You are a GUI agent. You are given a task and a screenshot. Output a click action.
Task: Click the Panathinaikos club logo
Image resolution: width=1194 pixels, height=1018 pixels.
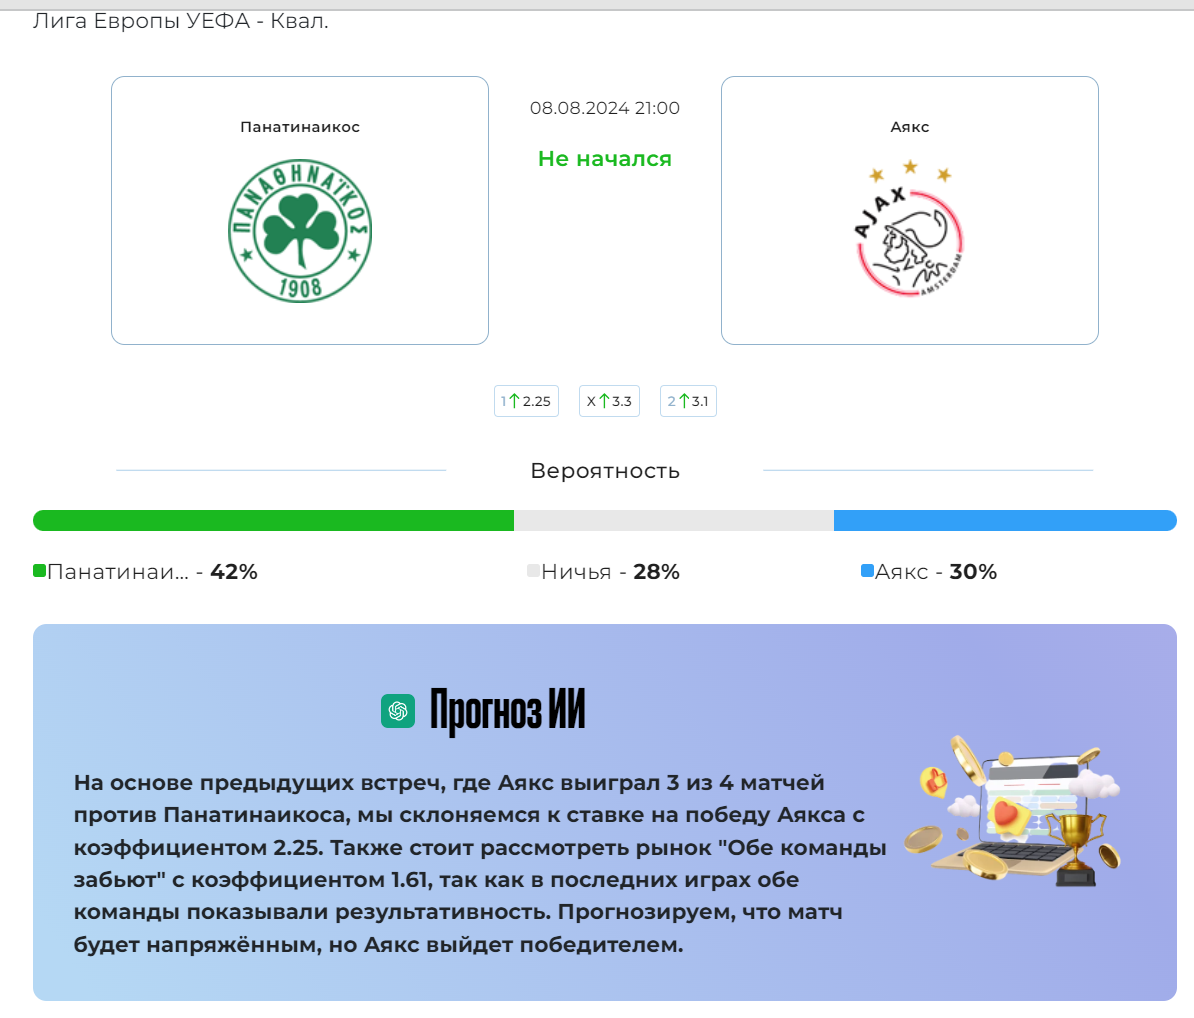[300, 231]
